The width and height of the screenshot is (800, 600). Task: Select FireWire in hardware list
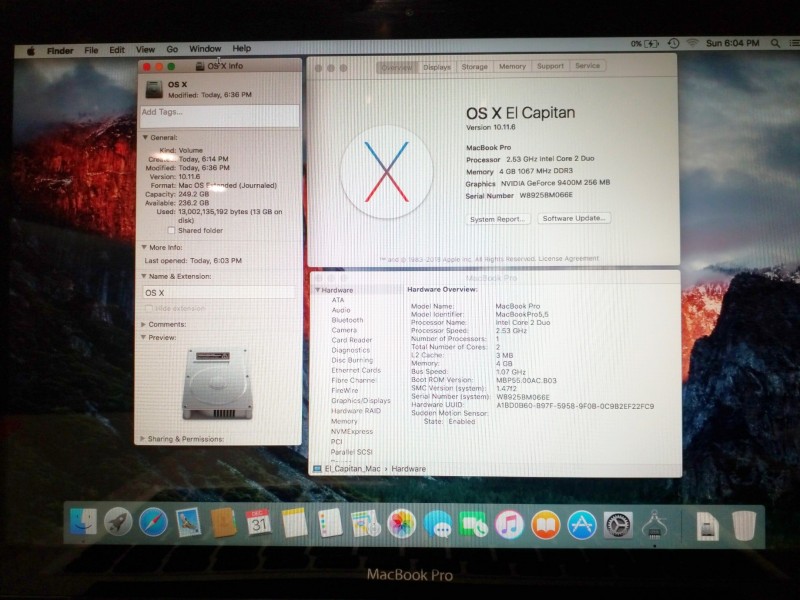coord(344,391)
